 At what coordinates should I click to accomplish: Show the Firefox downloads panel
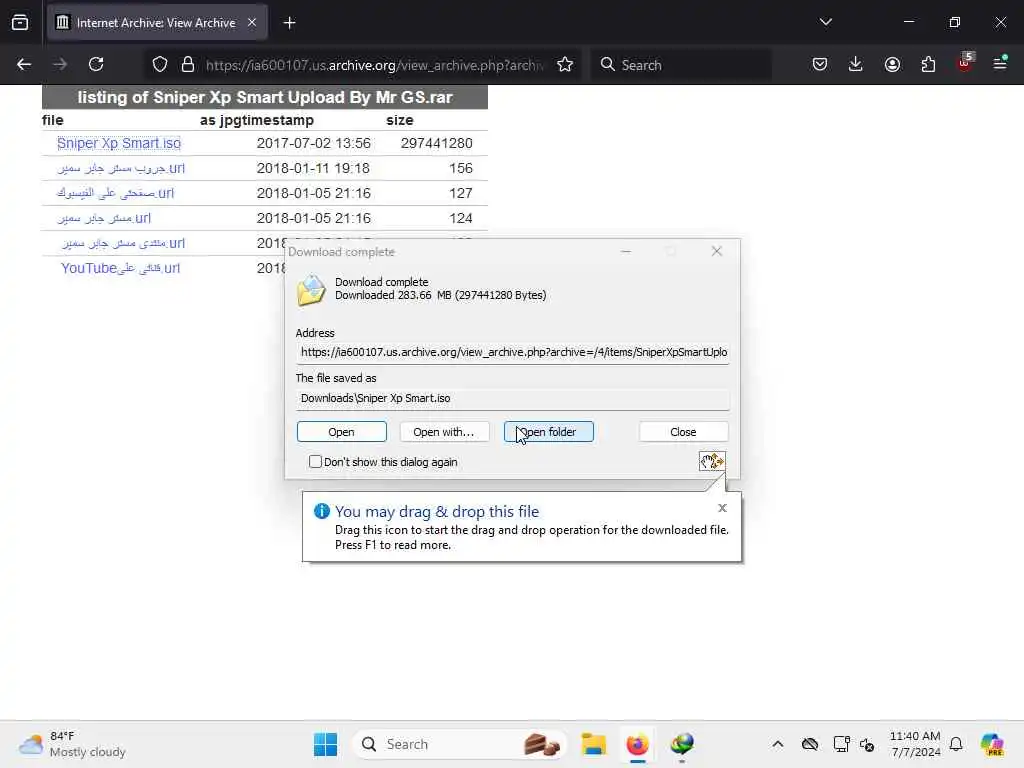(856, 65)
